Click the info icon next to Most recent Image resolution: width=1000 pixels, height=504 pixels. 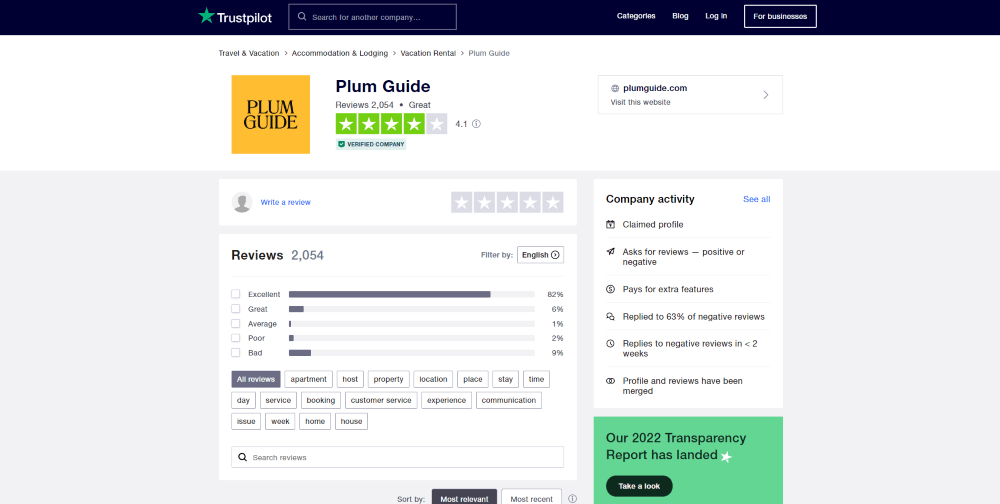point(573,499)
